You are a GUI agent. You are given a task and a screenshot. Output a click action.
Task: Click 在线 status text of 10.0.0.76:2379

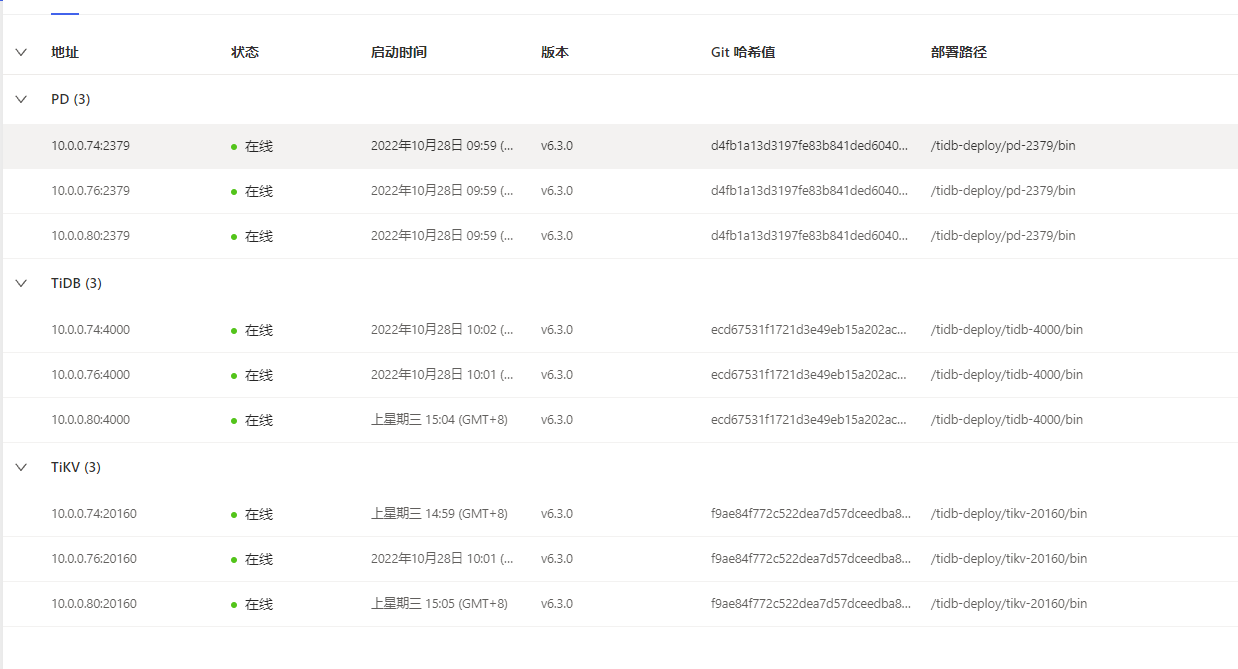coord(259,191)
